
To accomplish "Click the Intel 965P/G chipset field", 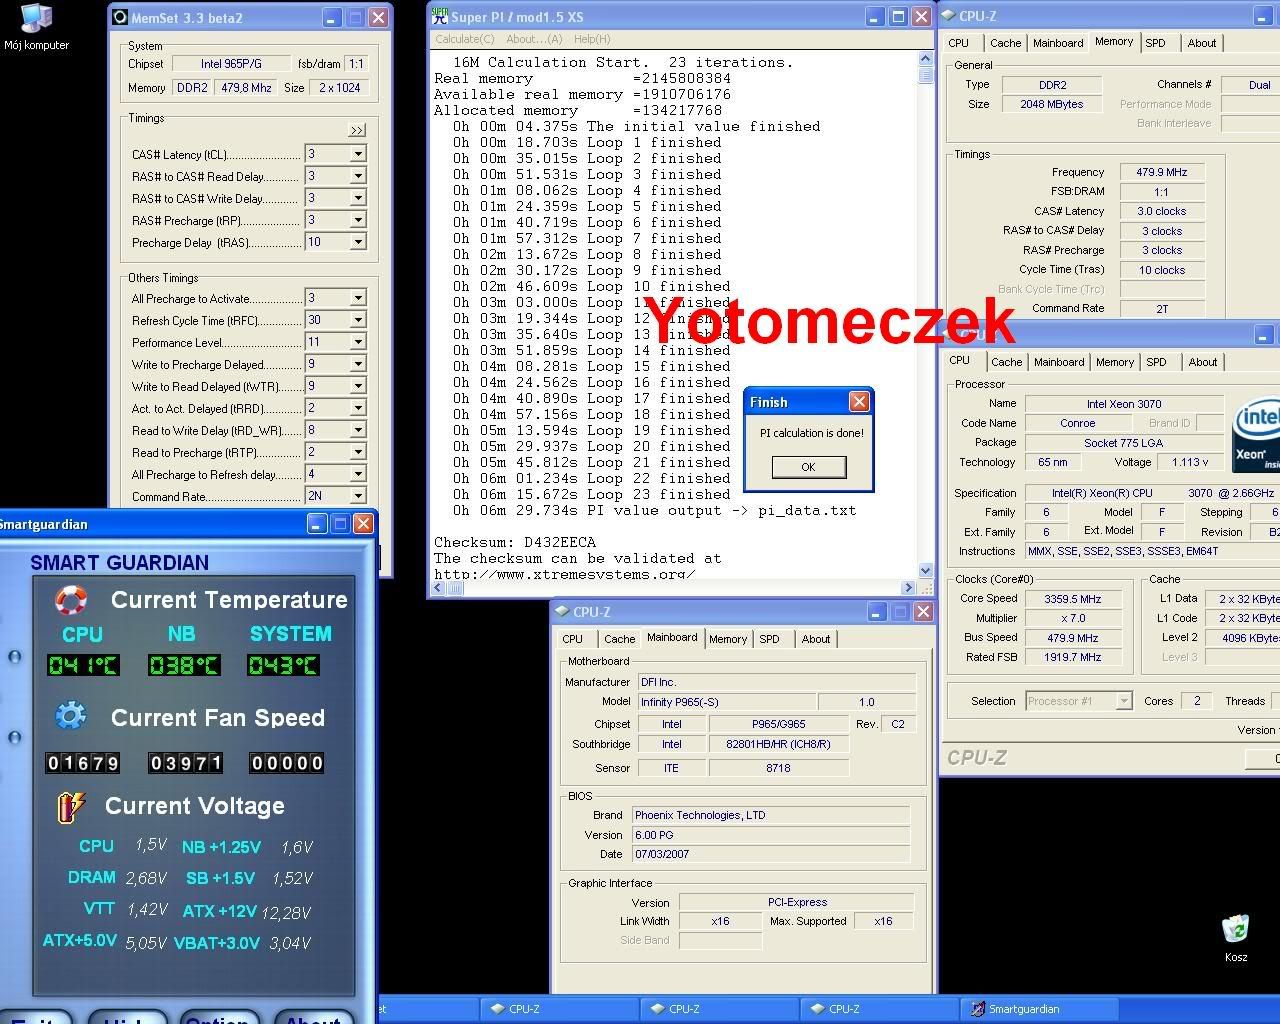I will 231,64.
